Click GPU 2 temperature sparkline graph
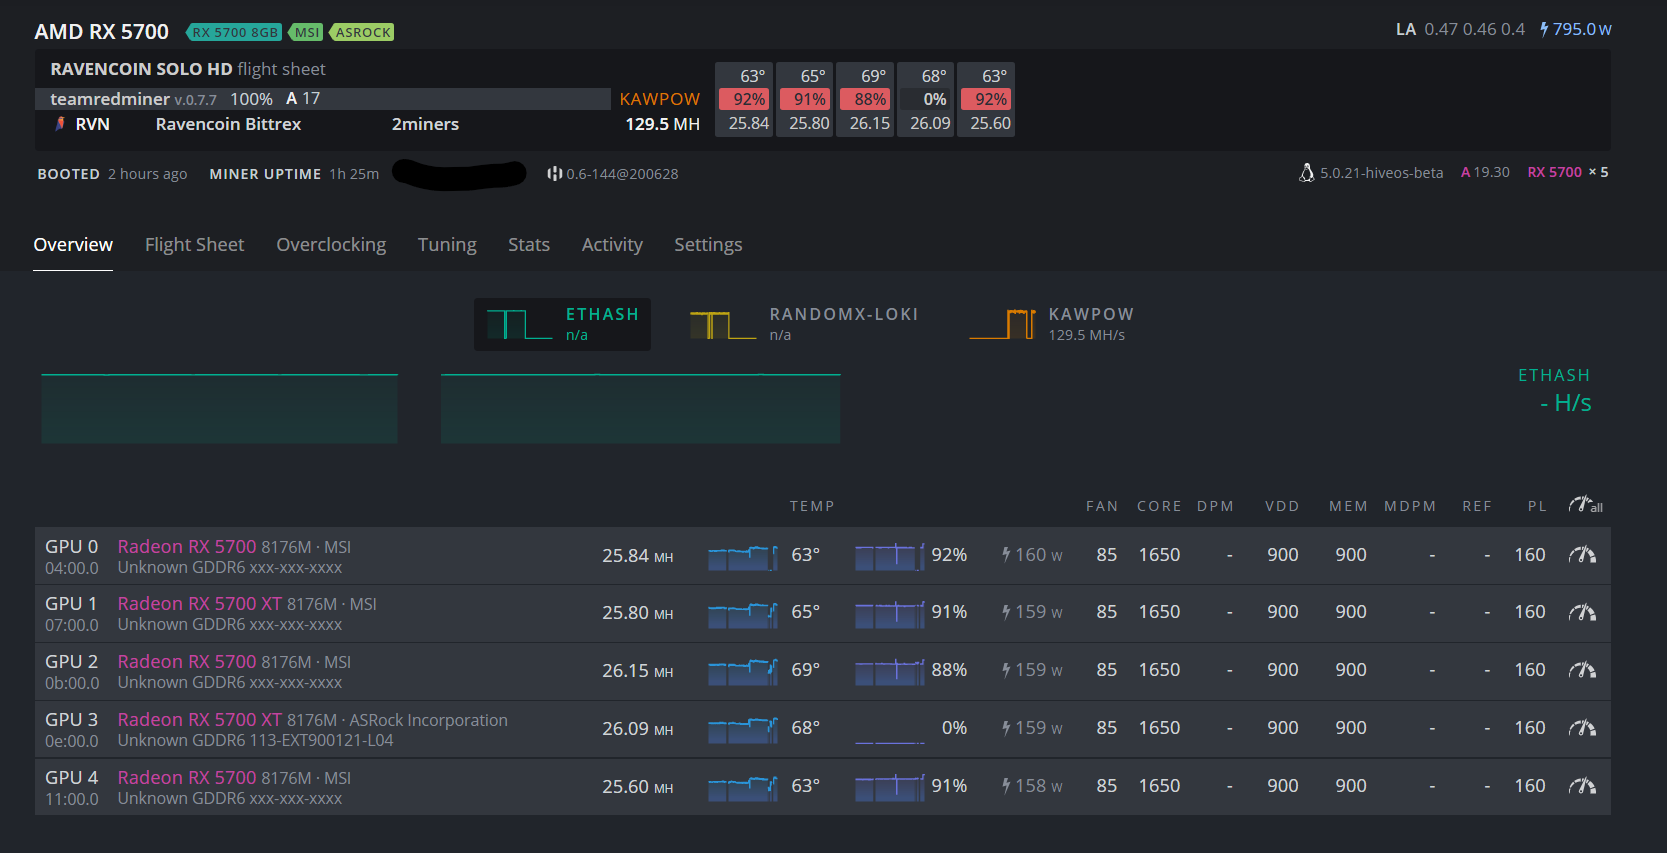Screen dimensions: 1667x853 [743, 671]
